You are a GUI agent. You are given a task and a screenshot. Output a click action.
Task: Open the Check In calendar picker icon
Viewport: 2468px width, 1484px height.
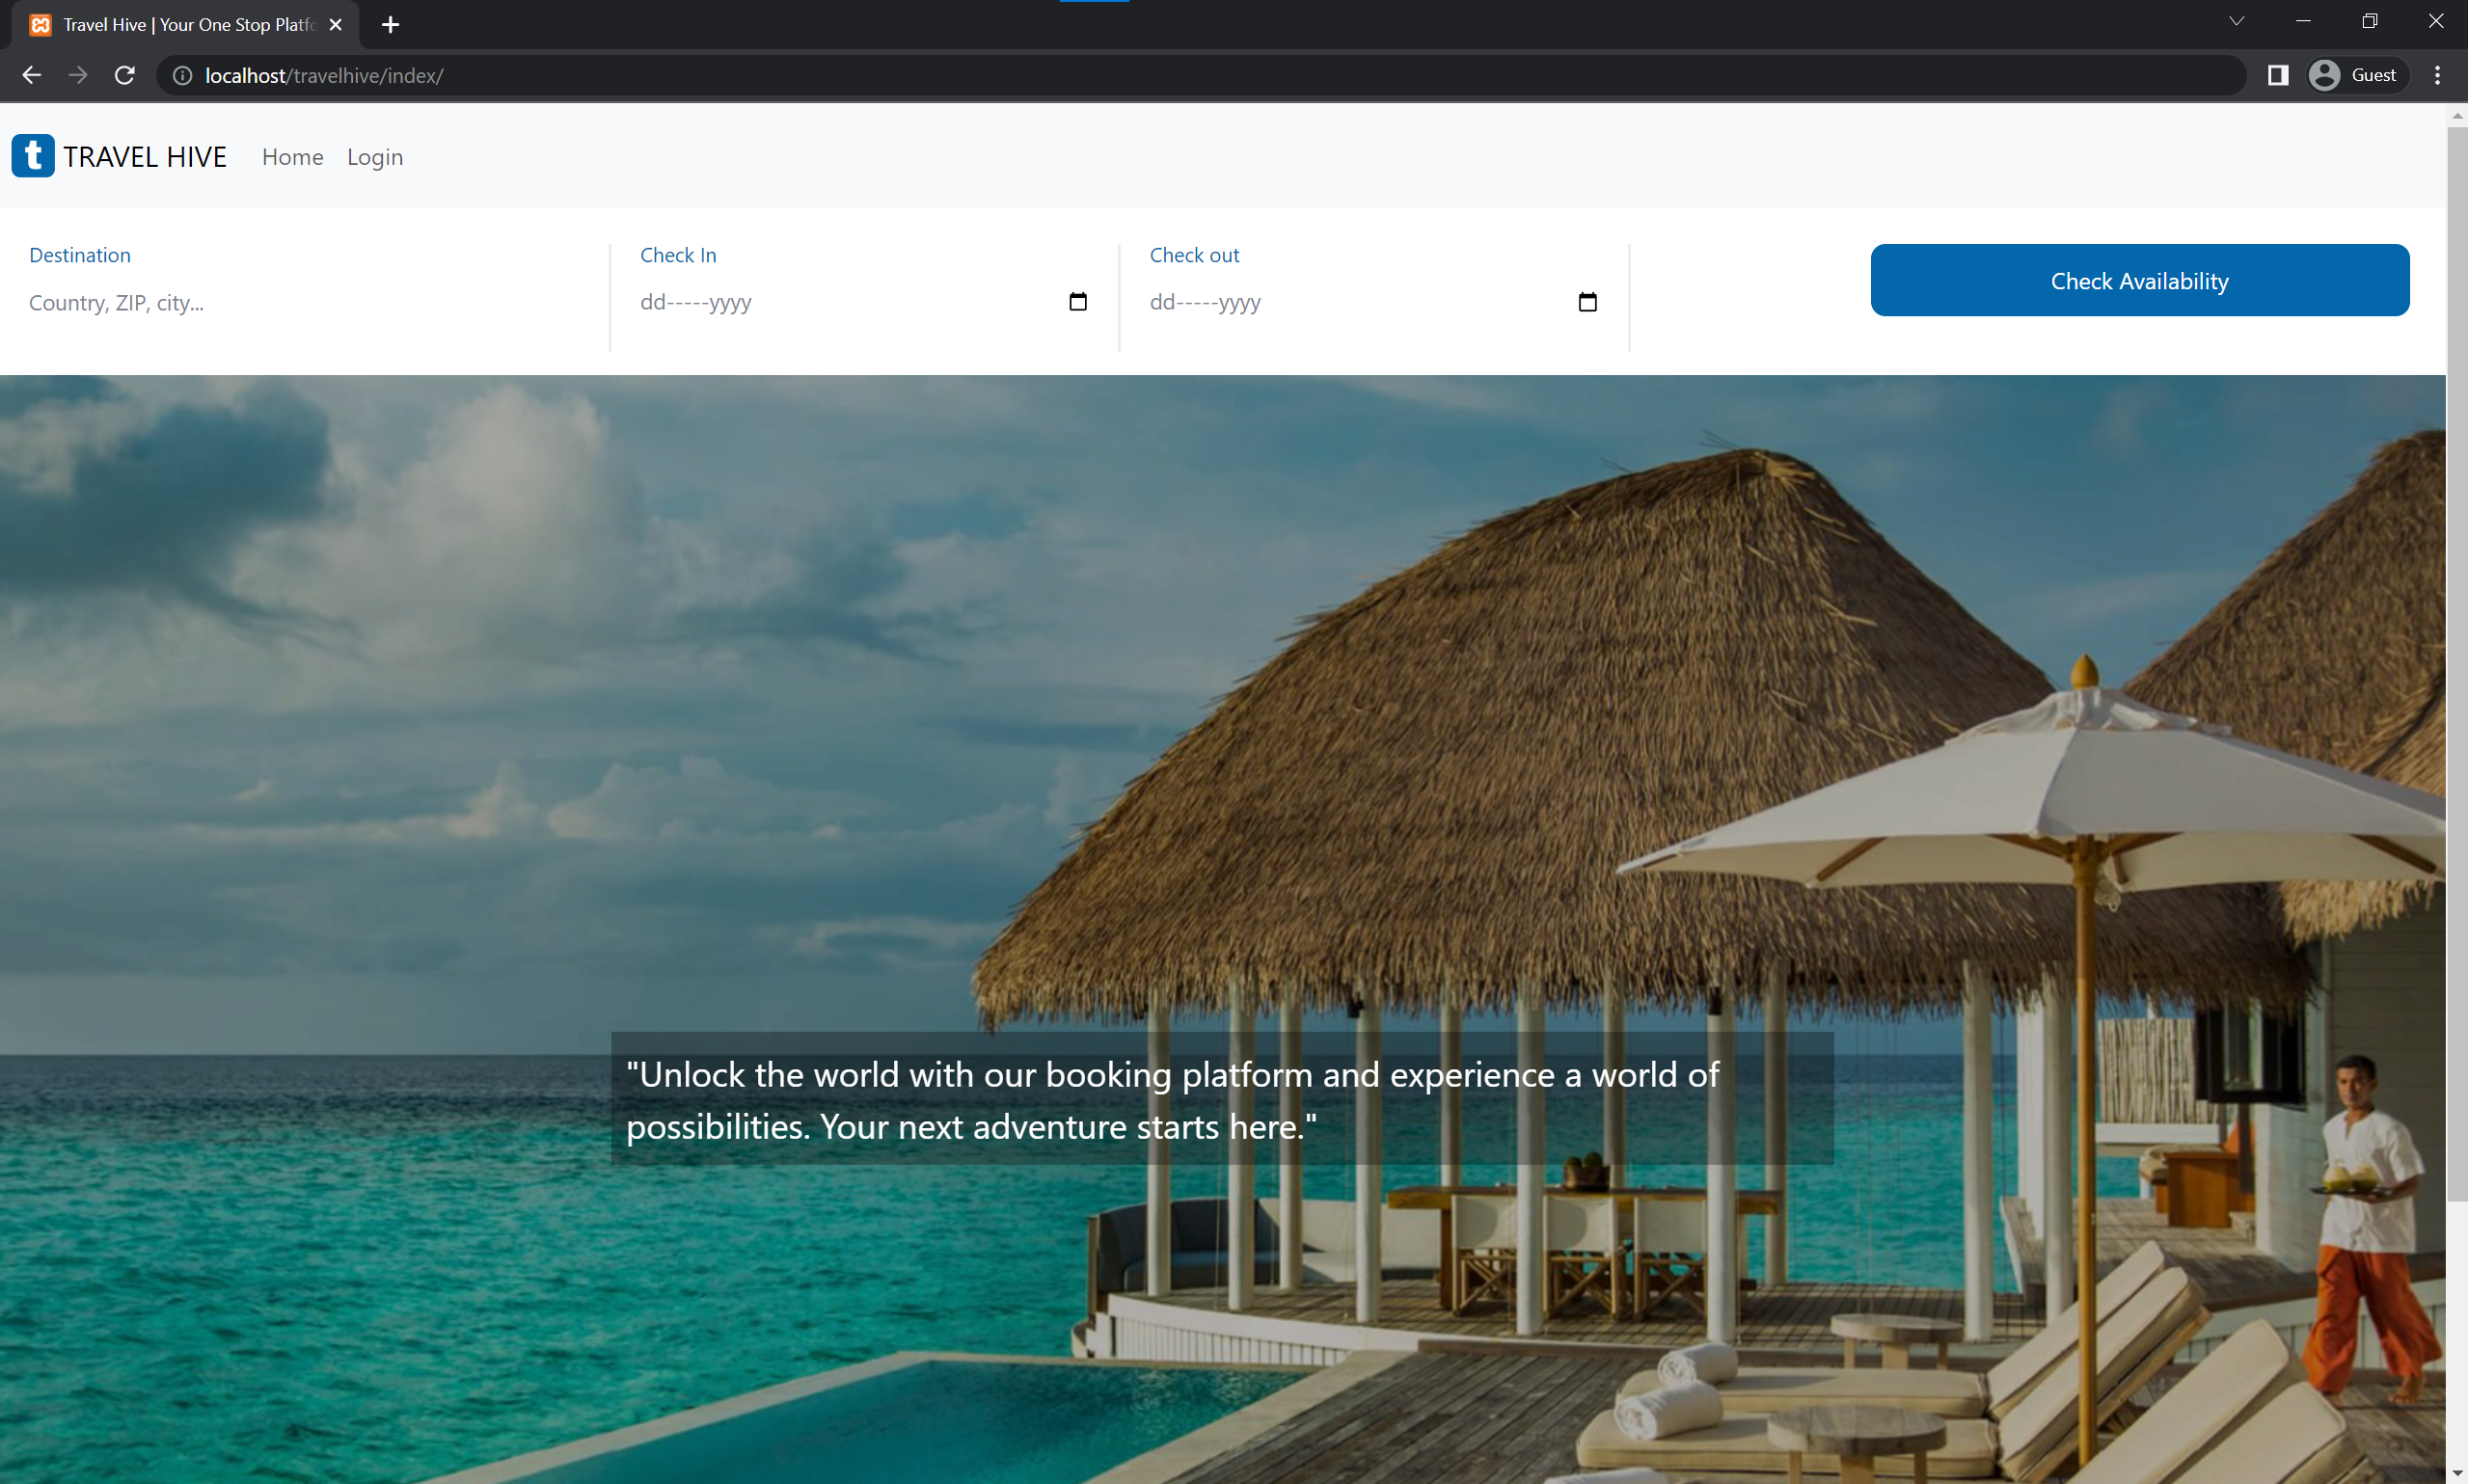[1077, 302]
